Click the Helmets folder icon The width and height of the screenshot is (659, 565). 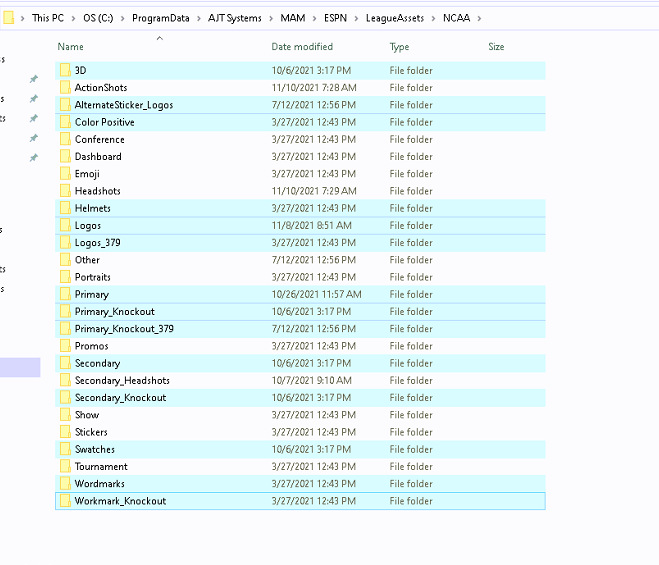(x=65, y=208)
